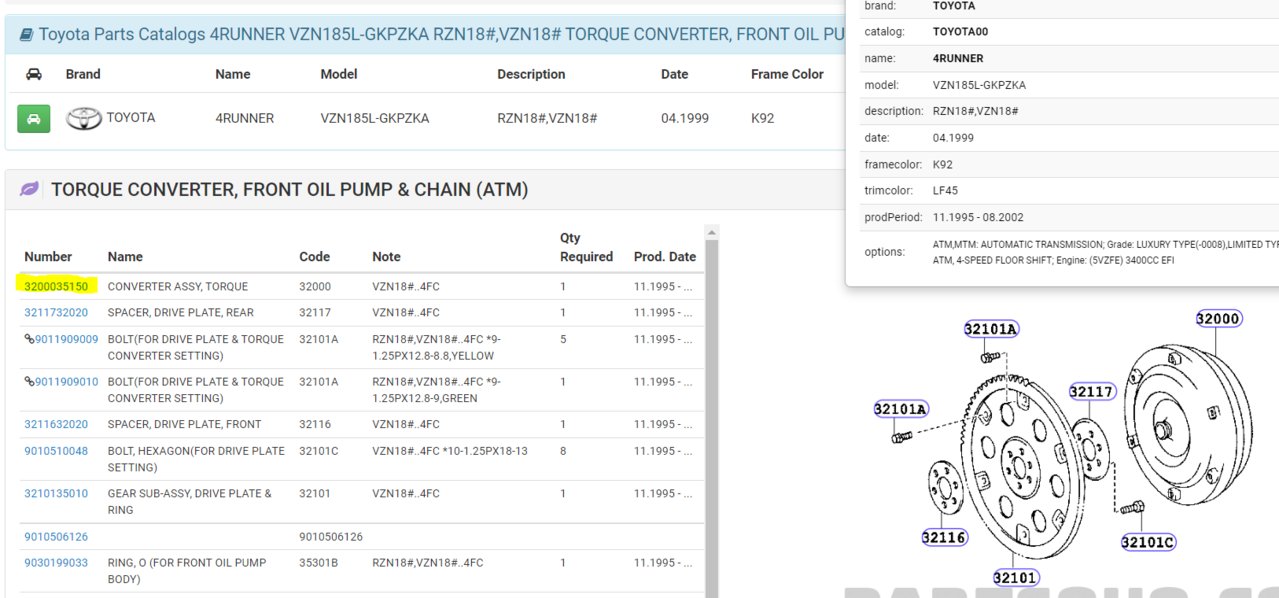The width and height of the screenshot is (1279, 598).
Task: Click the BOLT, HEXAGON name cell
Action: 196,459
